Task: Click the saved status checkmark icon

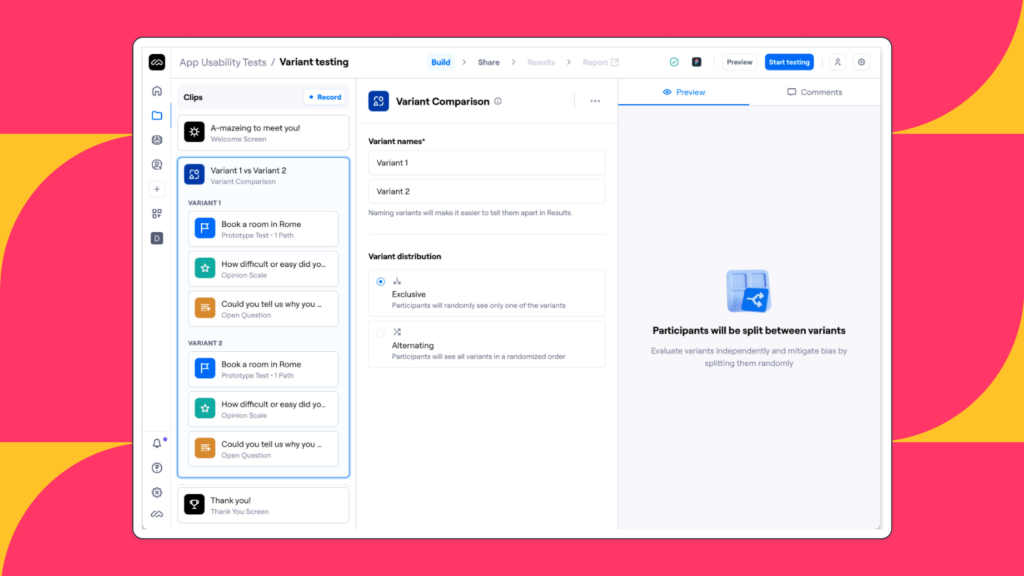Action: click(x=674, y=62)
